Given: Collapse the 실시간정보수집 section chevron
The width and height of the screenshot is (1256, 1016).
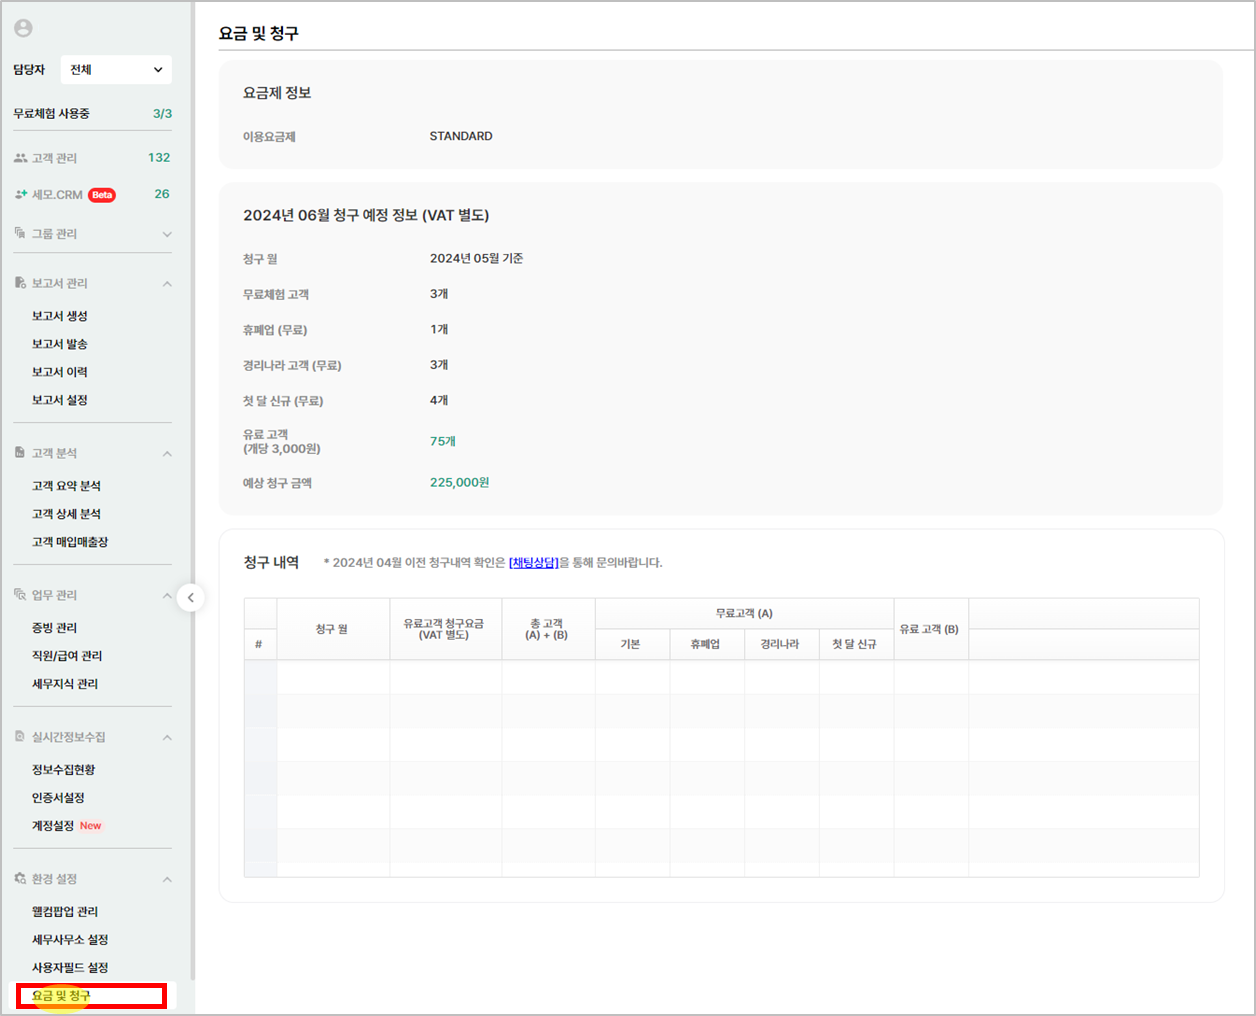Looking at the screenshot, I should tap(167, 738).
